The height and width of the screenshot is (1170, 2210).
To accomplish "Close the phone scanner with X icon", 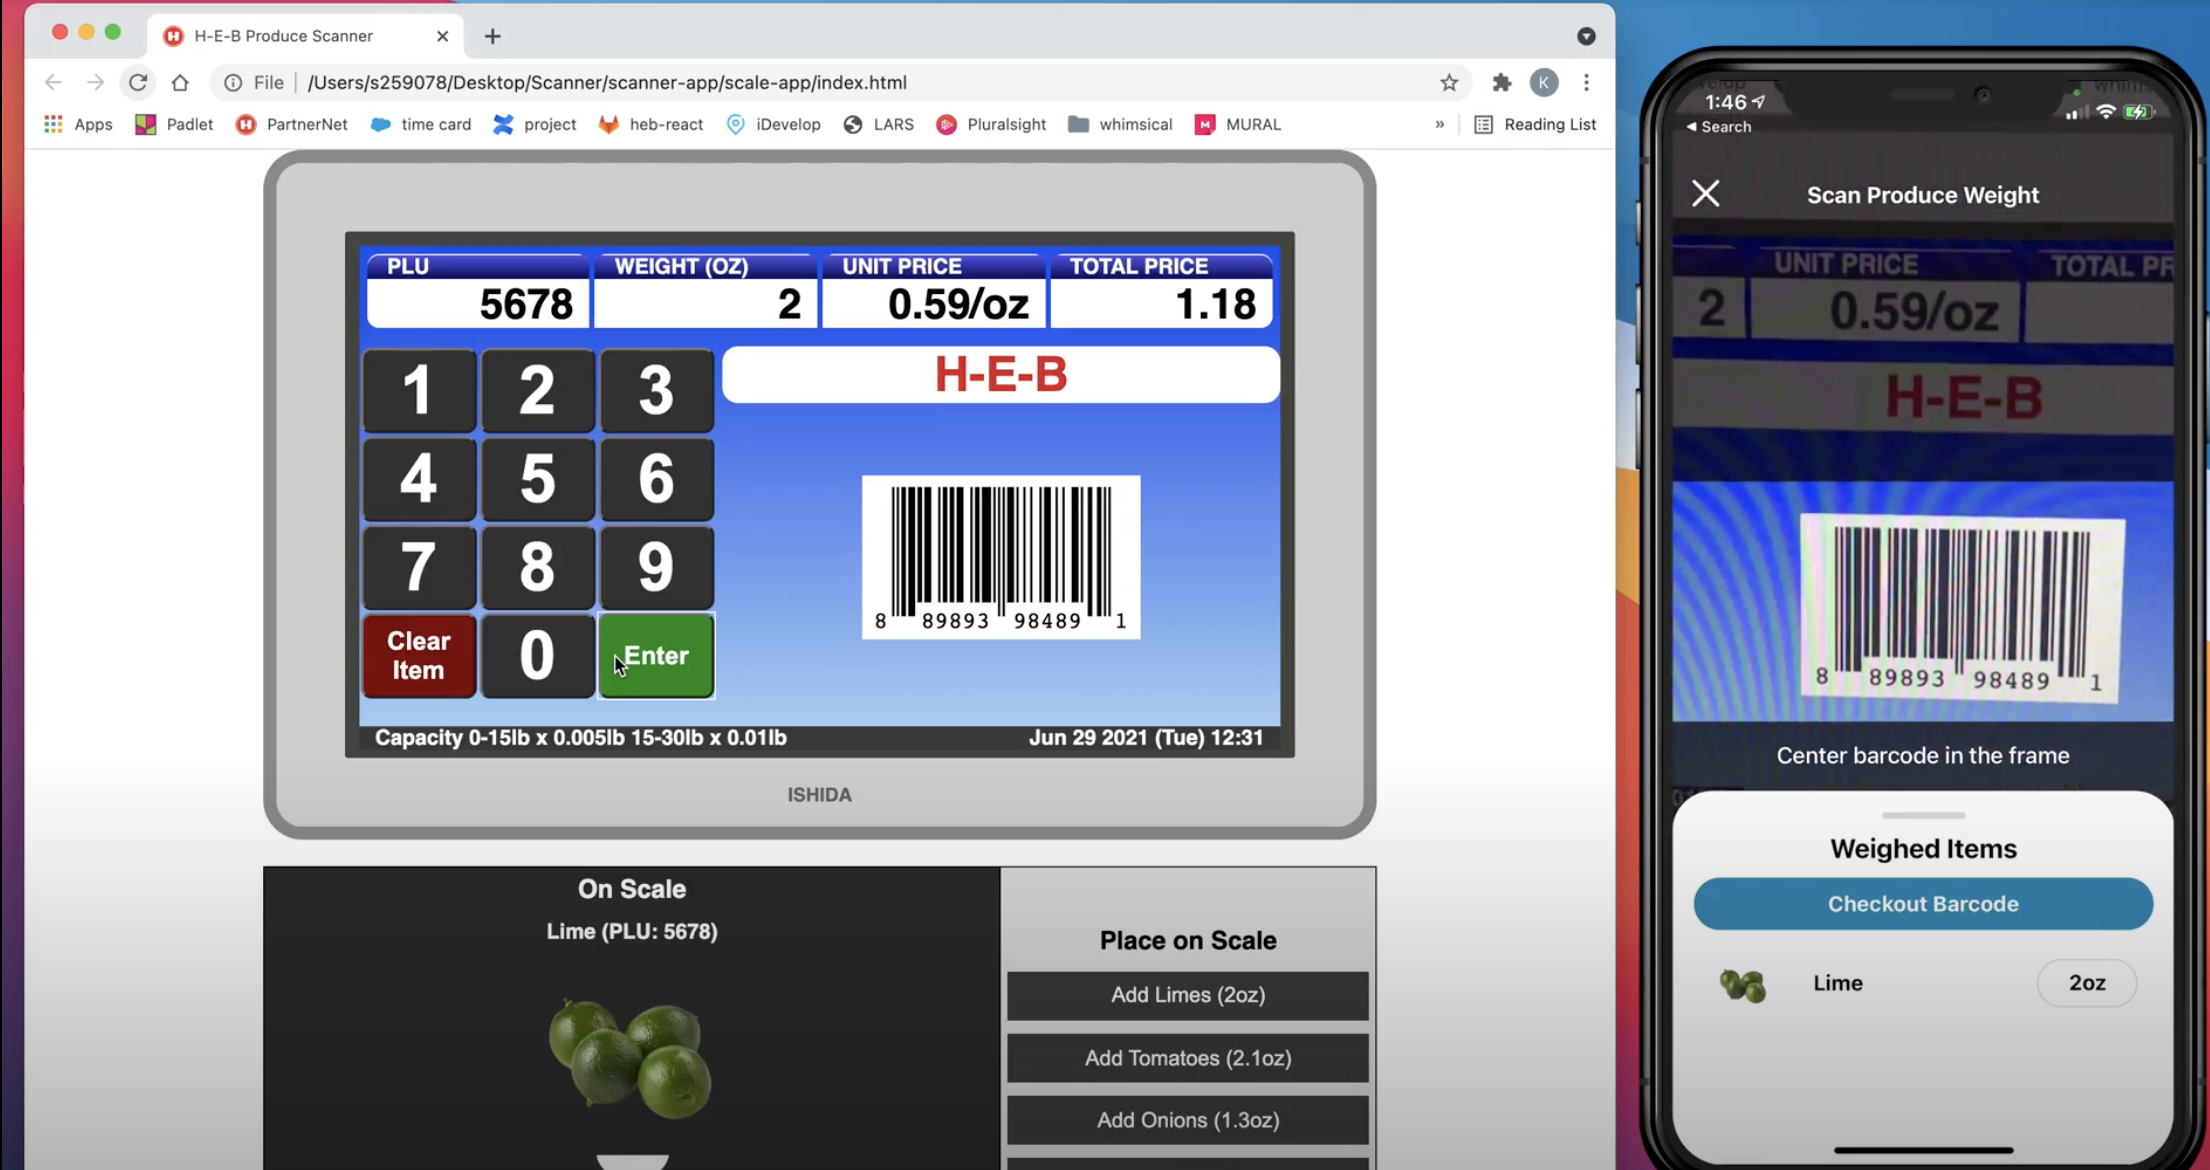I will (x=1706, y=193).
